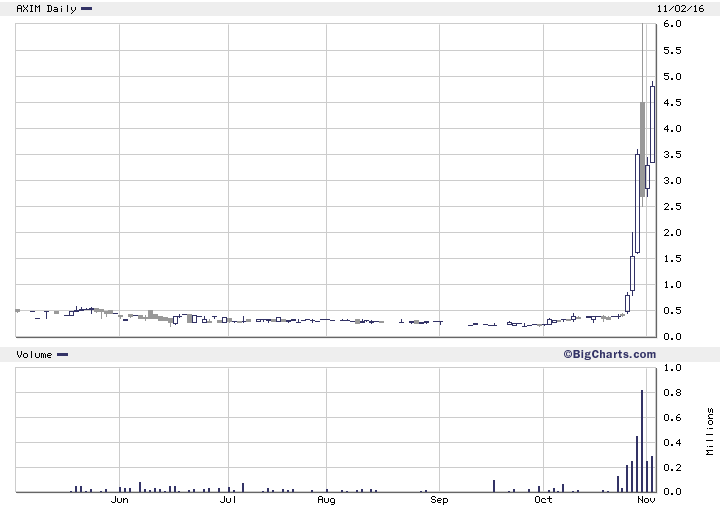Click the 3.0 price axis value
The image size is (720, 510).
tap(672, 180)
